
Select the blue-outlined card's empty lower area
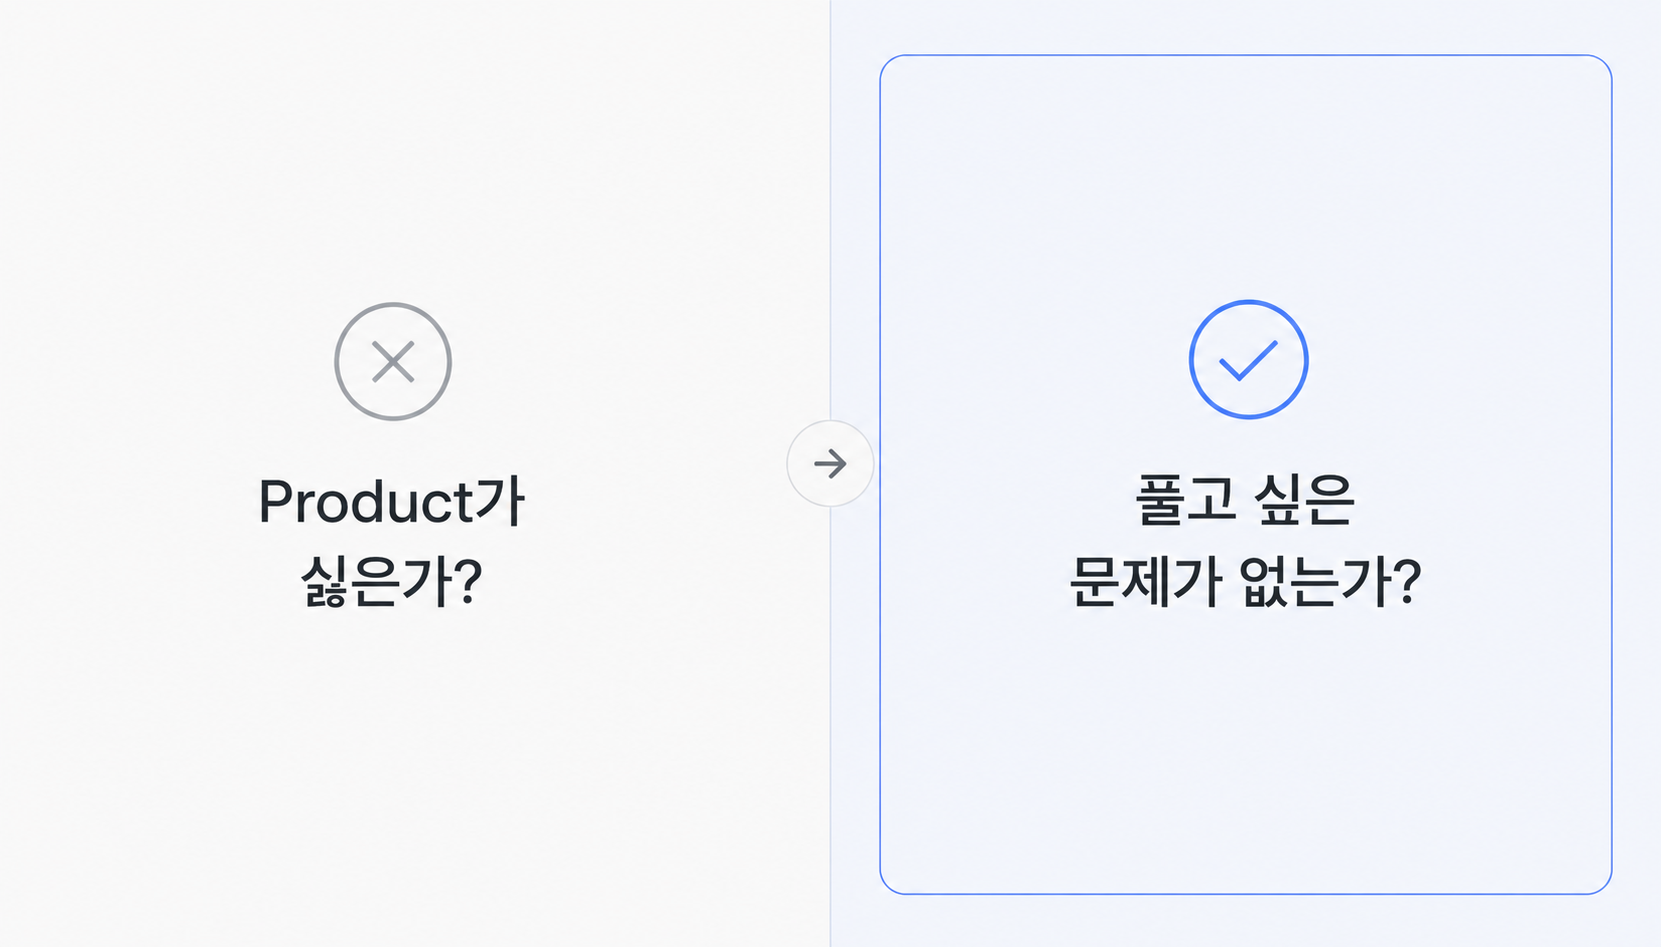coord(1246,760)
